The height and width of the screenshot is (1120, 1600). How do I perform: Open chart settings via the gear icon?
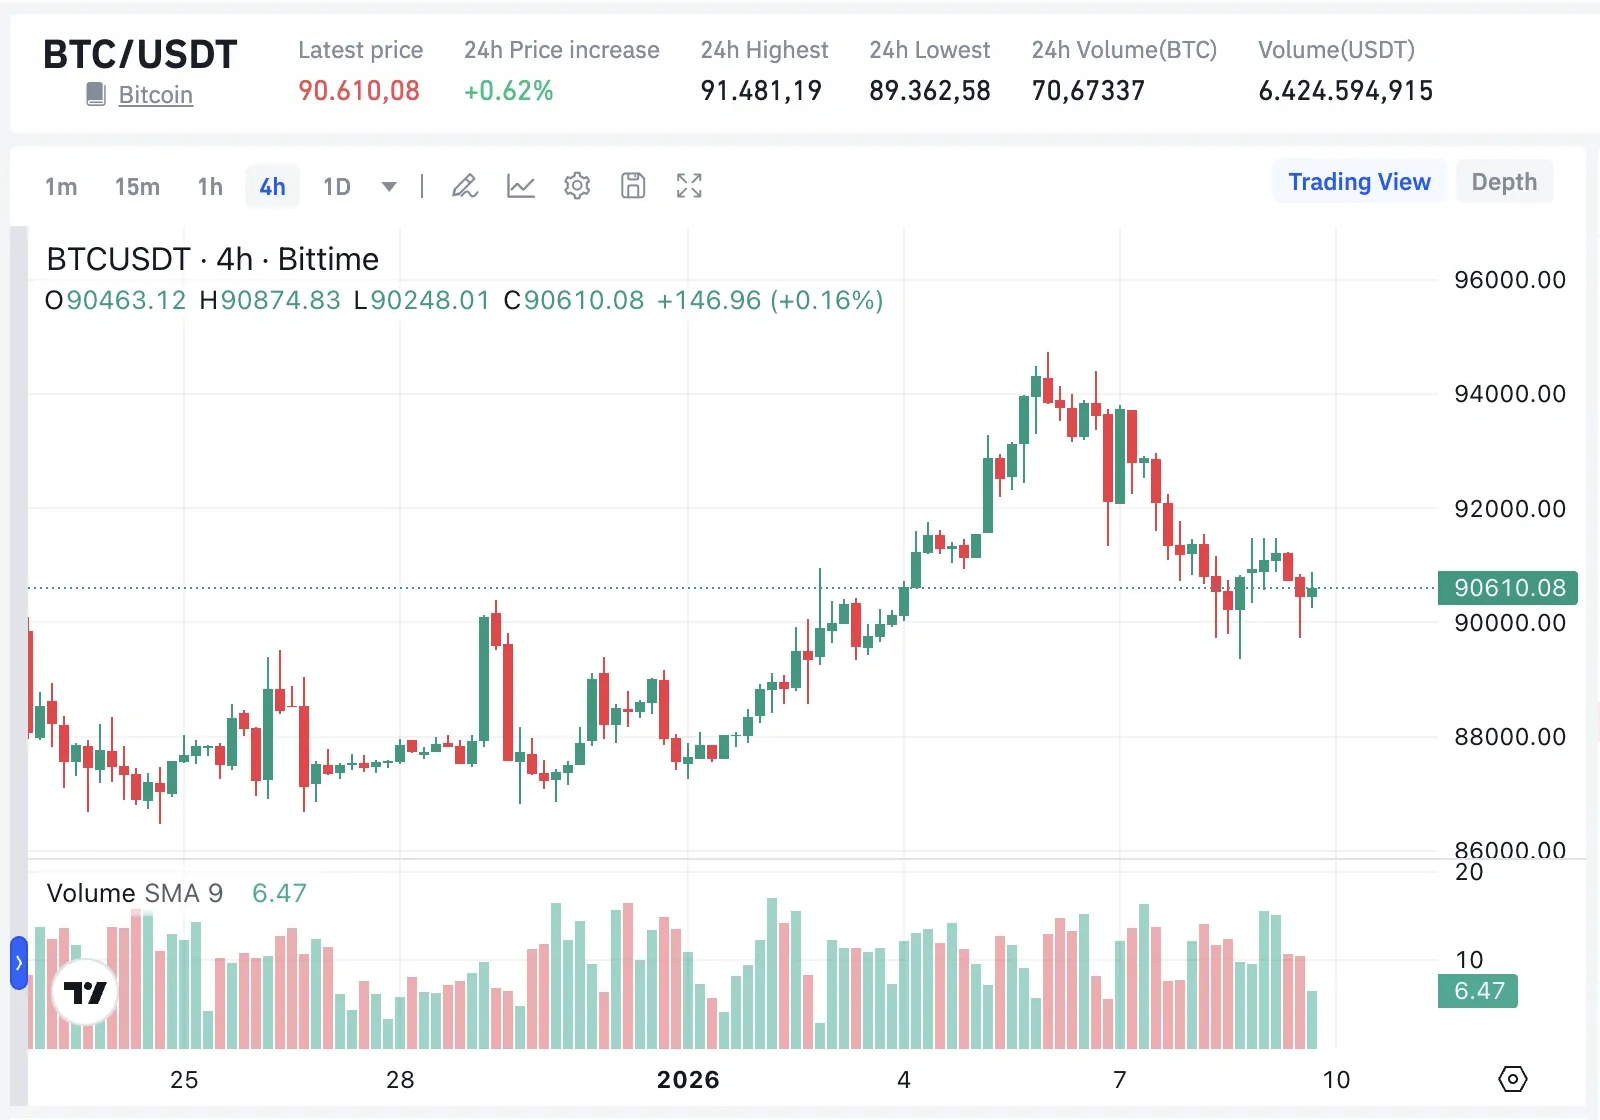click(x=576, y=186)
